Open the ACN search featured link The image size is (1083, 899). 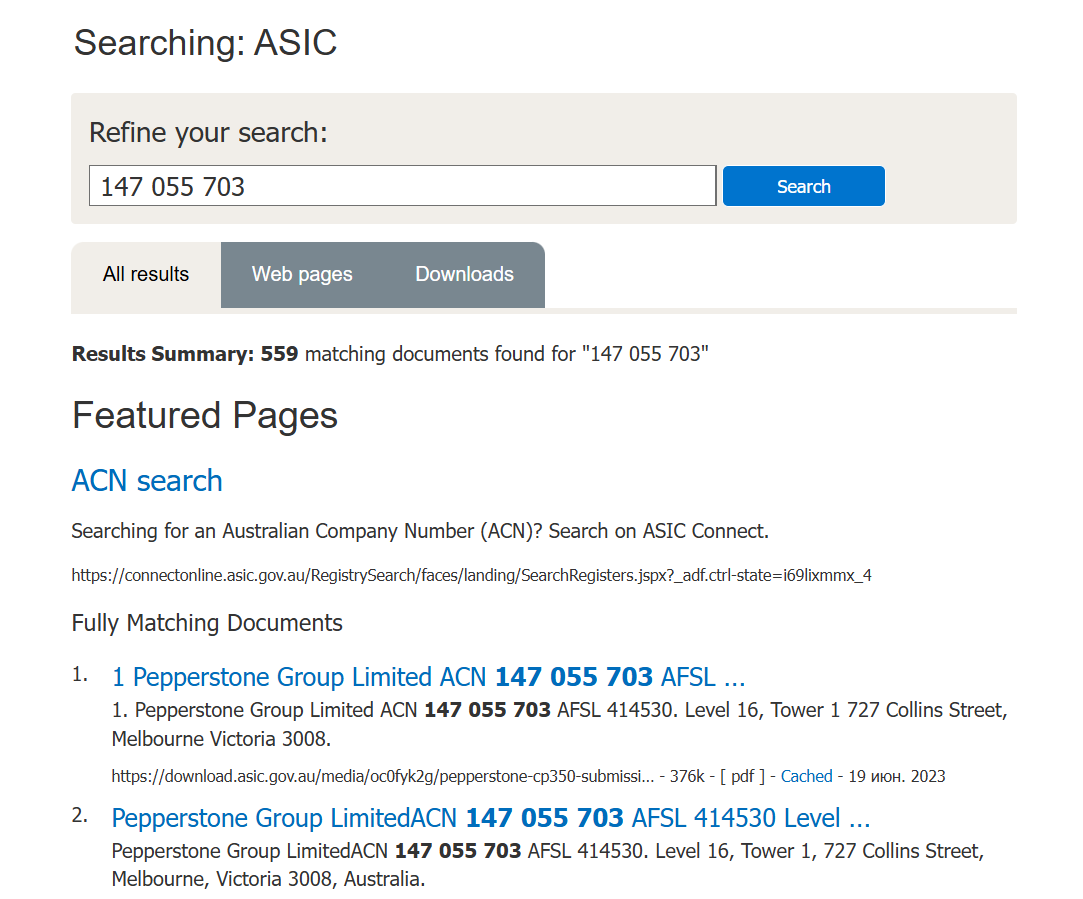(x=147, y=481)
